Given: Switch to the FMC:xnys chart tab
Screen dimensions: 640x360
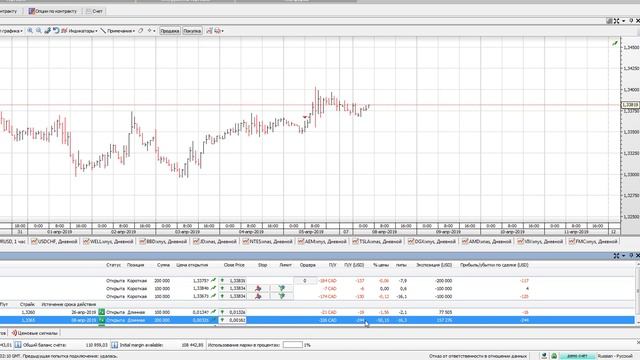Looking at the screenshot, I should [593, 242].
